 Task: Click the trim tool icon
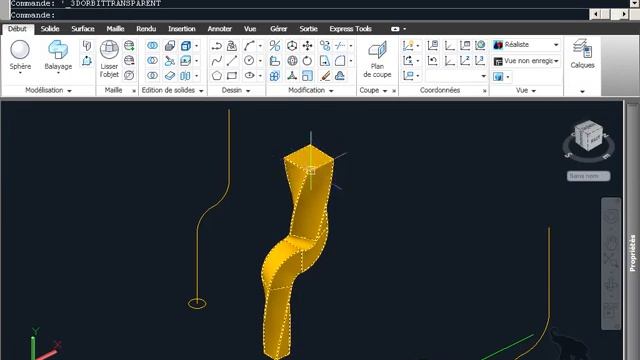point(340,45)
